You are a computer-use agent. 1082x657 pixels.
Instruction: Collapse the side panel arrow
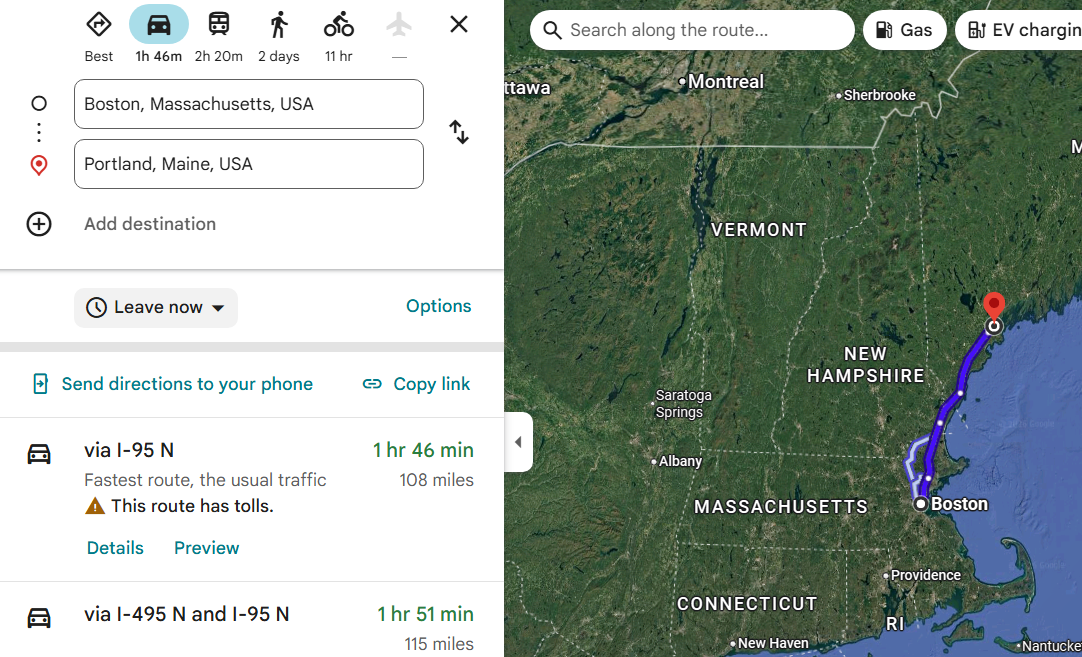(x=518, y=442)
